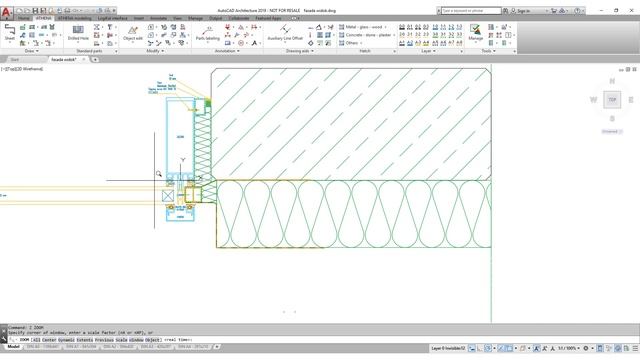640x360 pixels.
Task: Choose the Auxiliary Line Offset tool
Action: 285,33
